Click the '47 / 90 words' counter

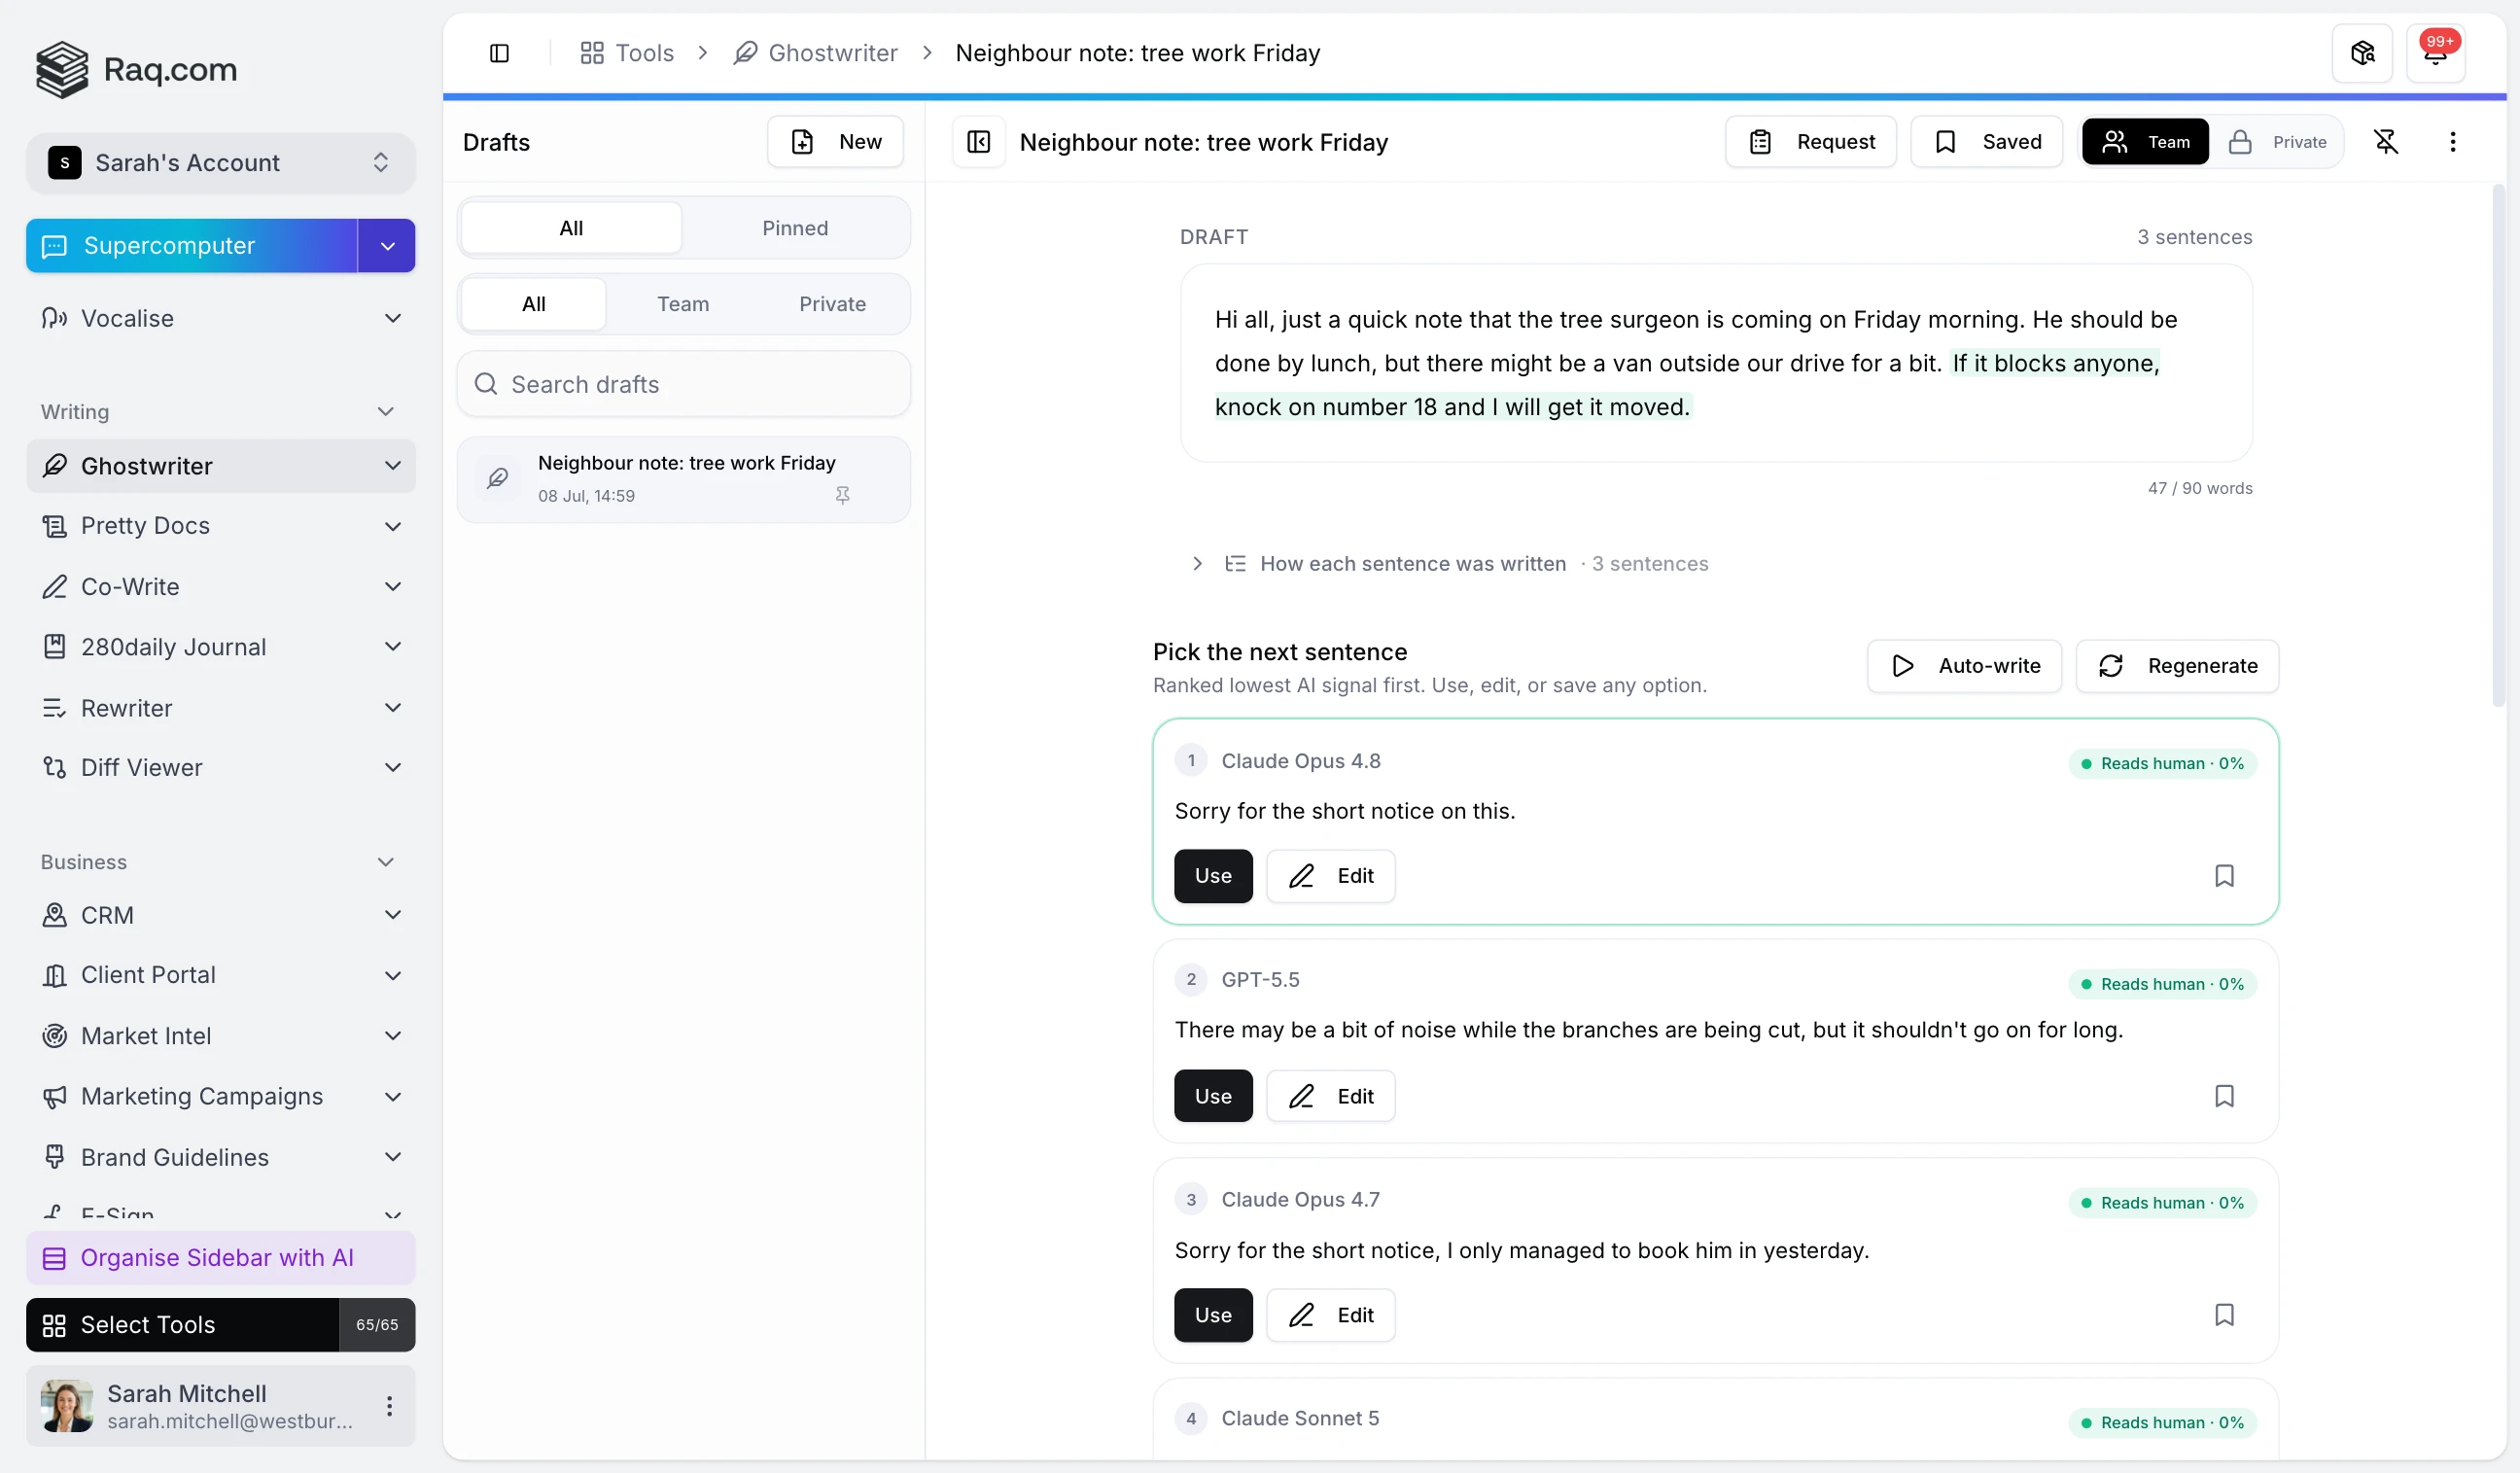pyautogui.click(x=2200, y=489)
